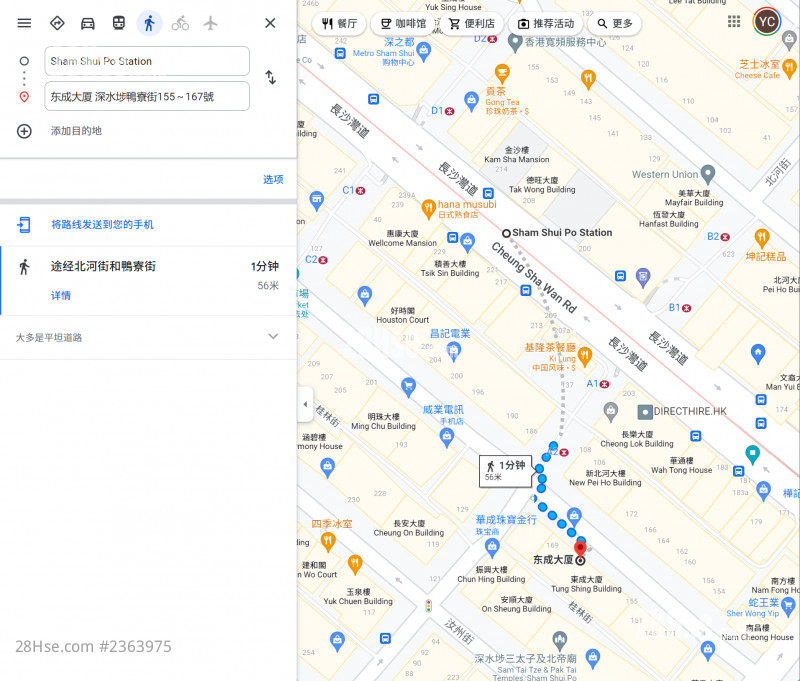Open the hamburger main menu
This screenshot has height=681, width=800.
[x=24, y=23]
